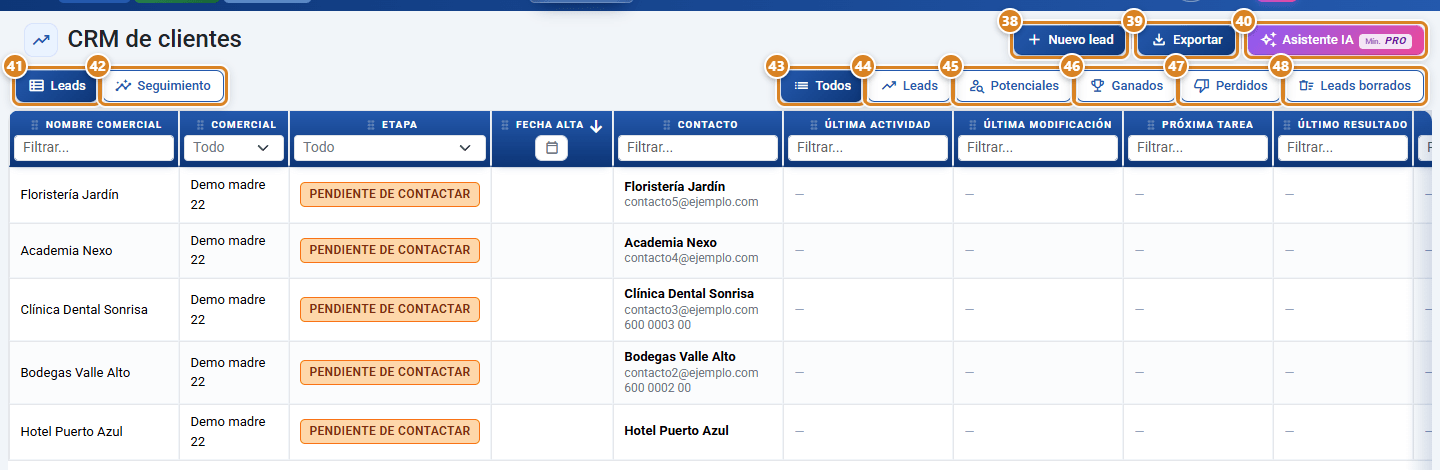Click email contacto5@ejemplo.com
The image size is (1440, 470).
click(691, 202)
